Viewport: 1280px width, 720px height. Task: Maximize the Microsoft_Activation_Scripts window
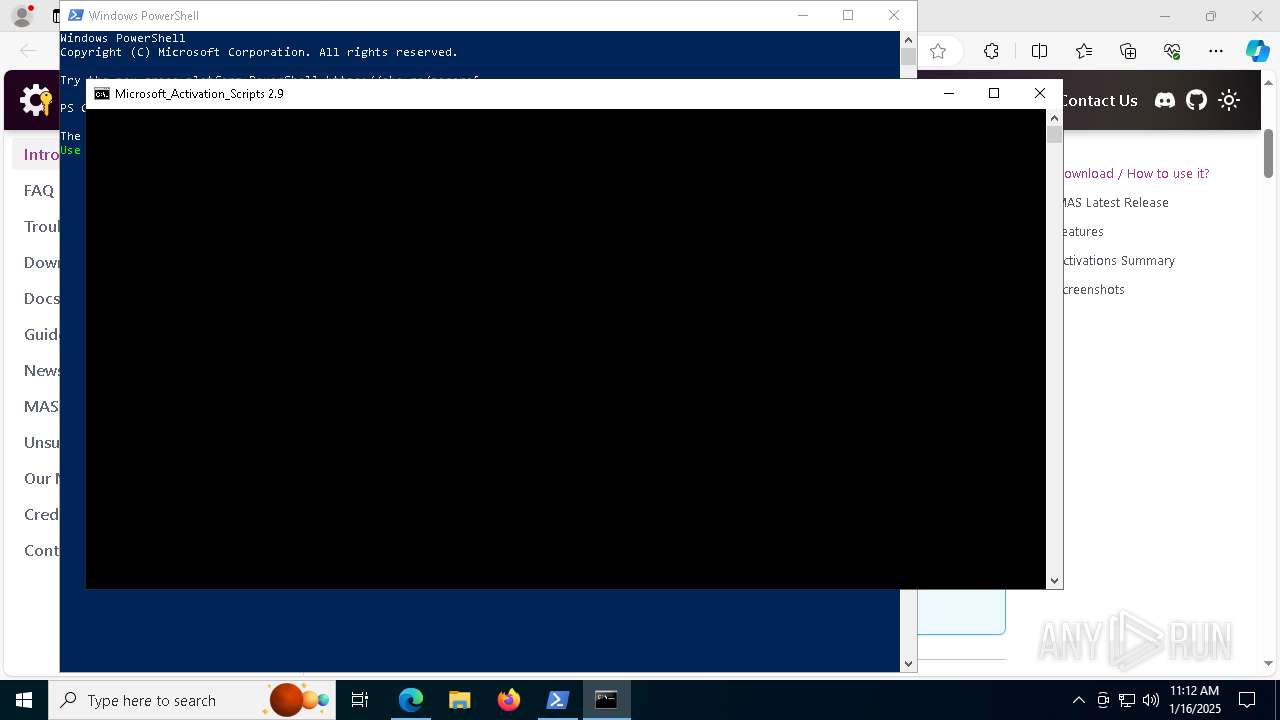[994, 93]
